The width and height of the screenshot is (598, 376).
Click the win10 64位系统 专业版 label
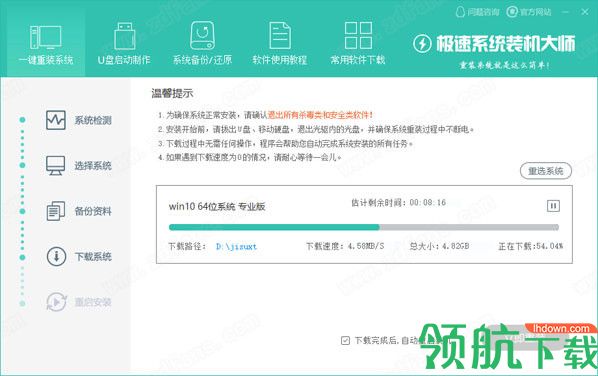217,206
